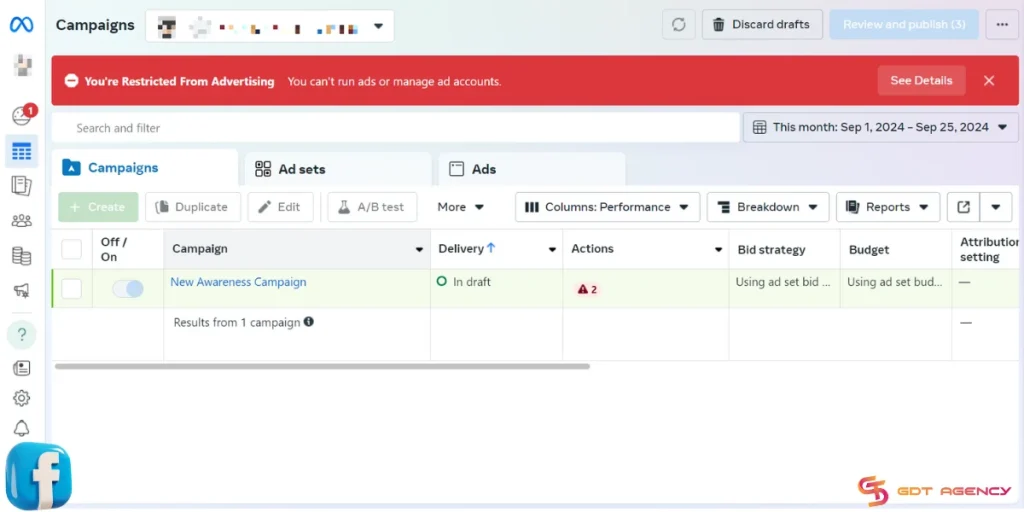Open the Campaign column header dropdown arrow

tap(419, 249)
